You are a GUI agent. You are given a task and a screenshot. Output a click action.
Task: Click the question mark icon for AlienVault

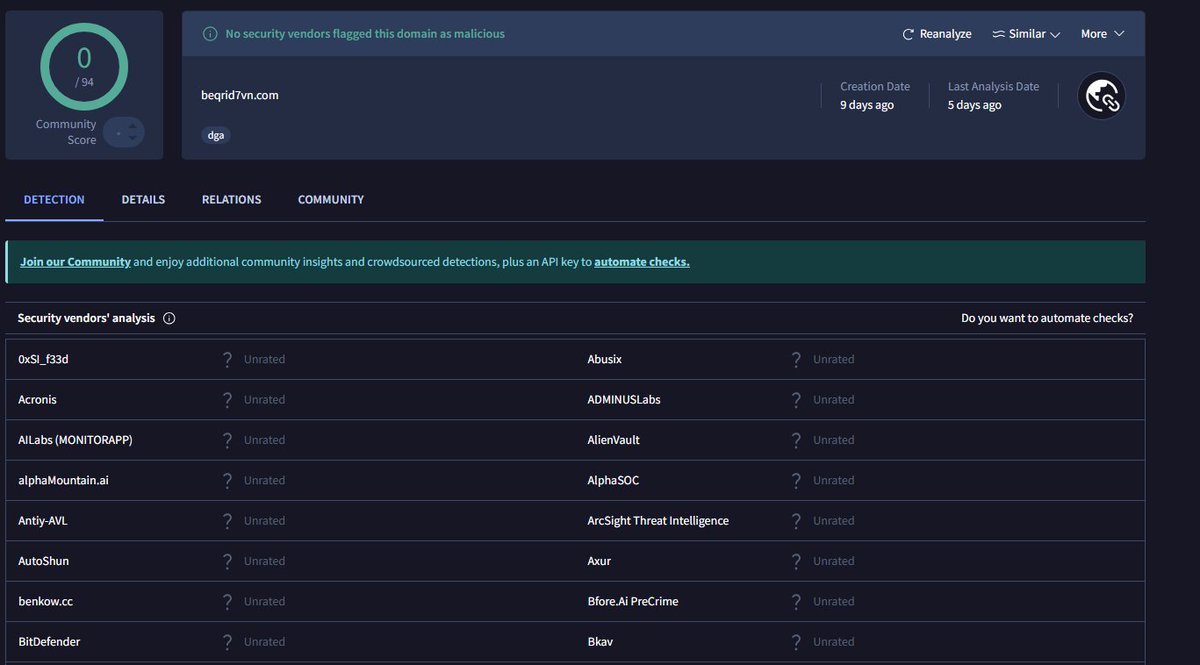pos(797,440)
